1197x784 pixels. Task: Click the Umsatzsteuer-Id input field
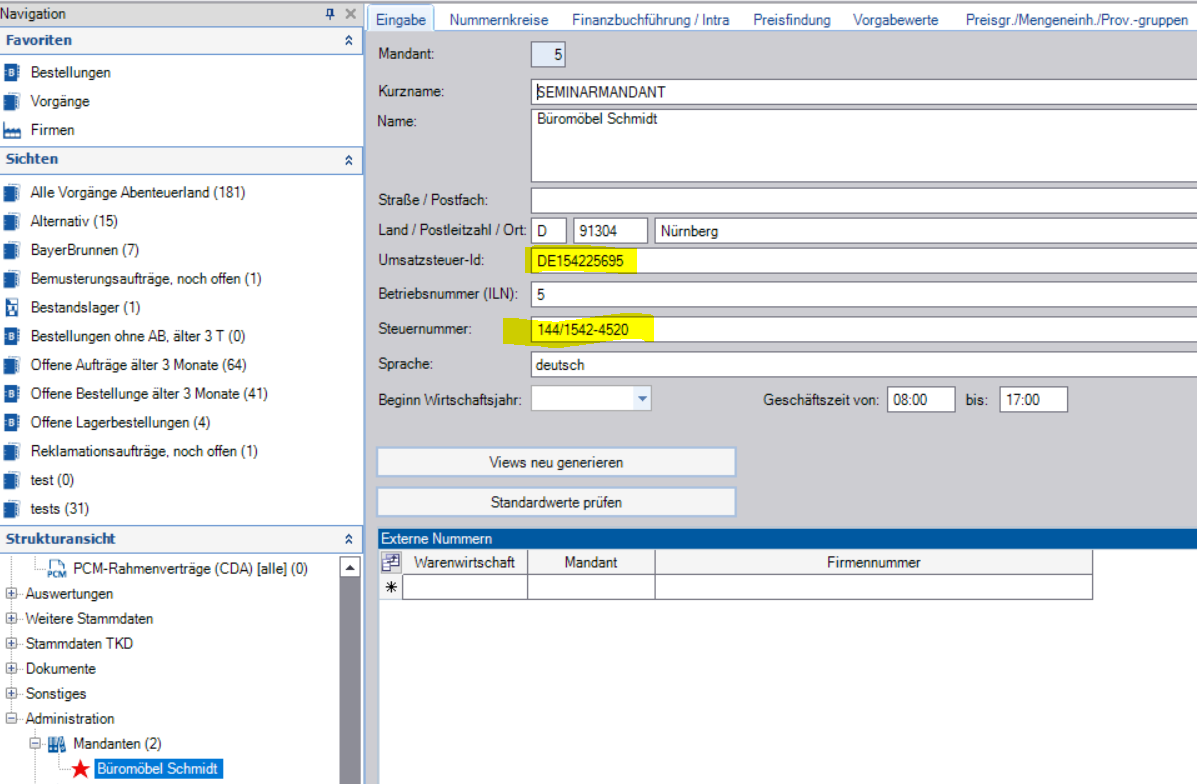coord(860,262)
